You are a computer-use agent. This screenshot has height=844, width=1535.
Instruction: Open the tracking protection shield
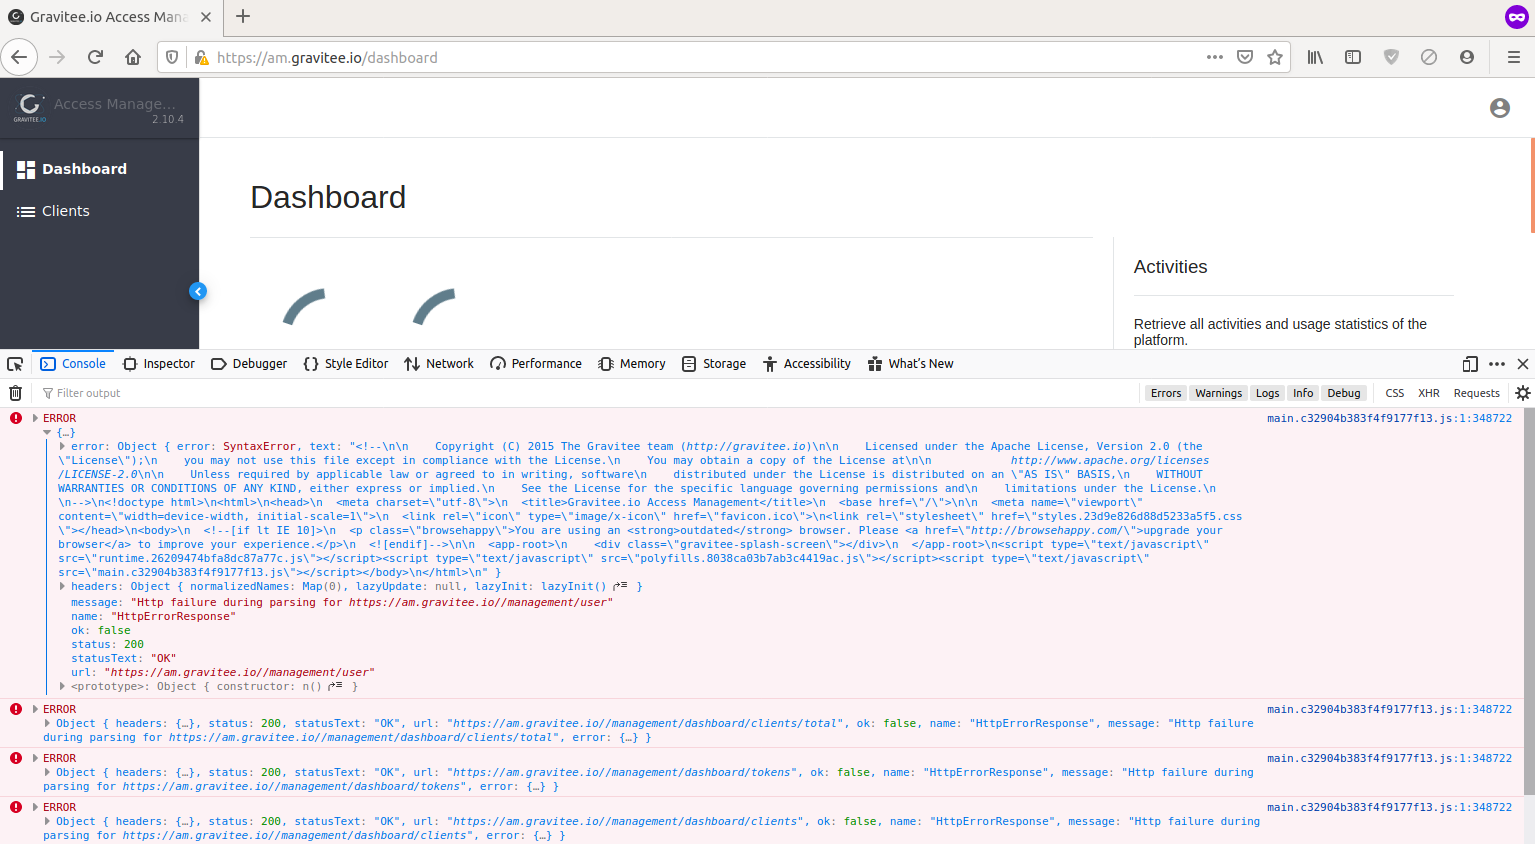pyautogui.click(x=171, y=57)
